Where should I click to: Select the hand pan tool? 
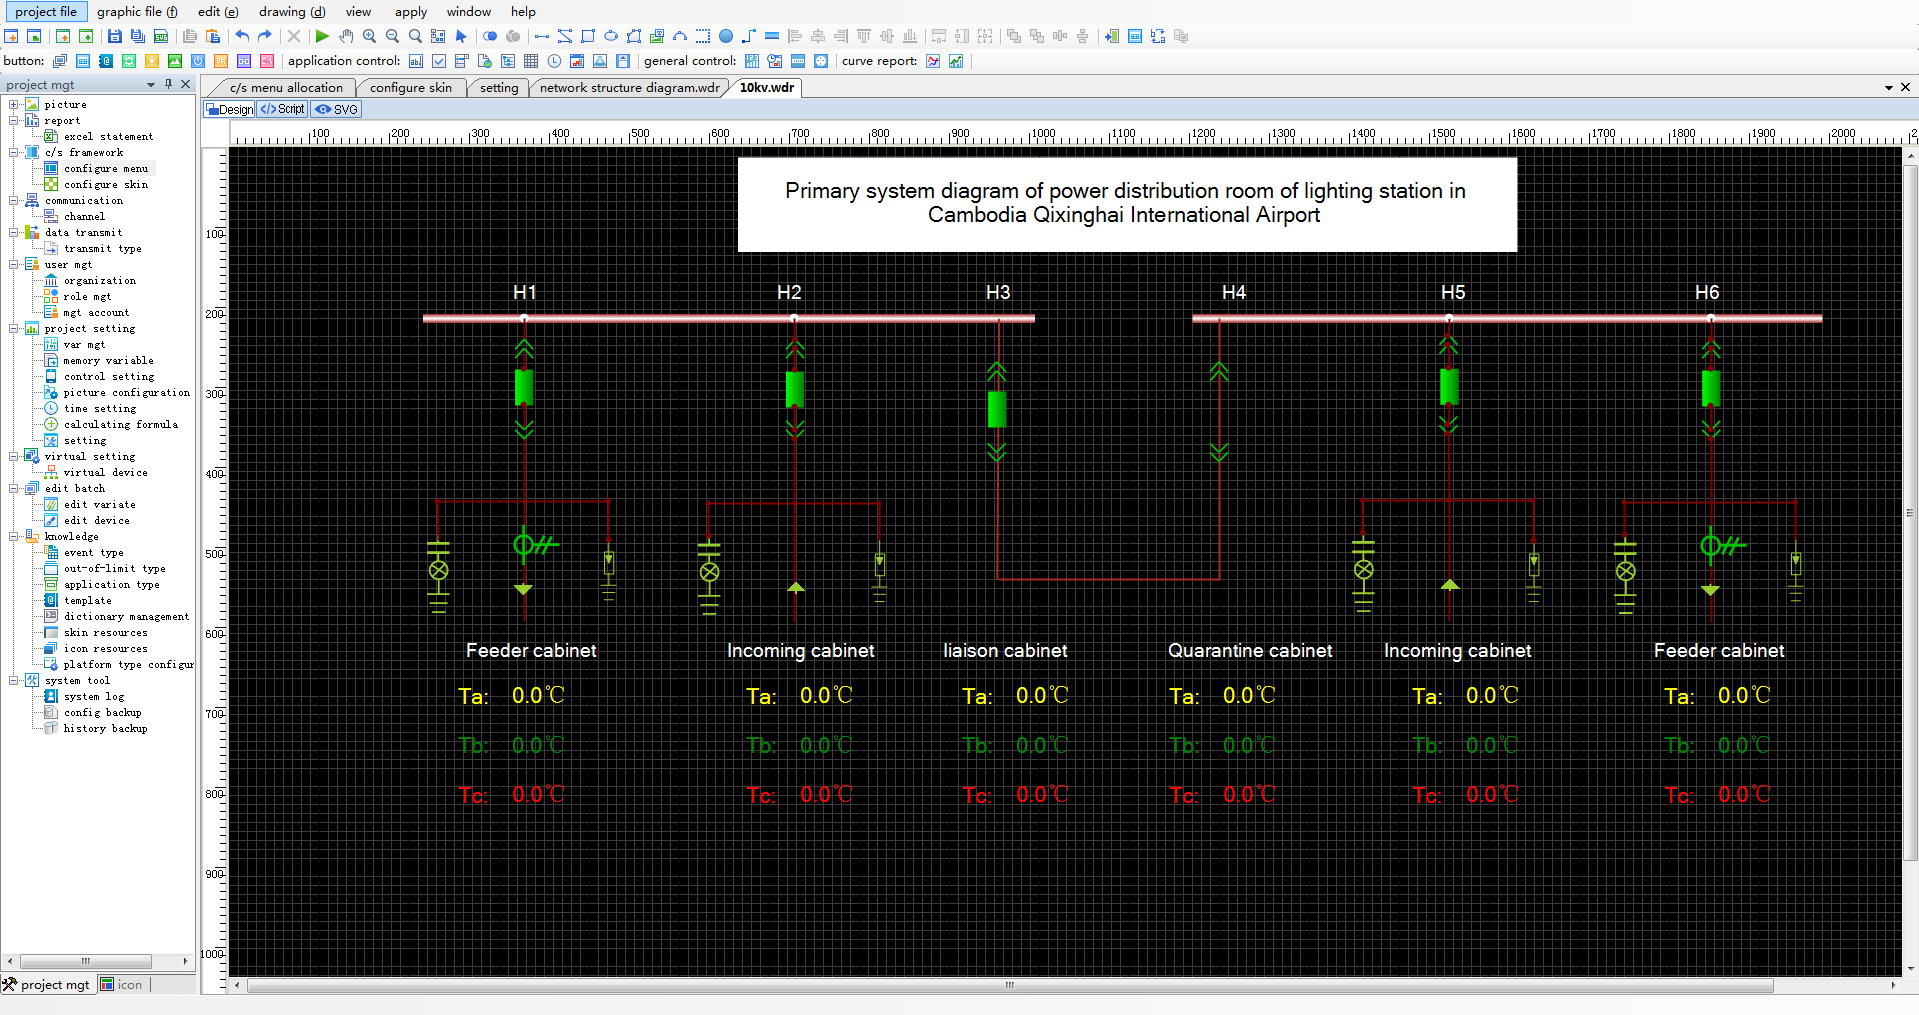point(346,36)
